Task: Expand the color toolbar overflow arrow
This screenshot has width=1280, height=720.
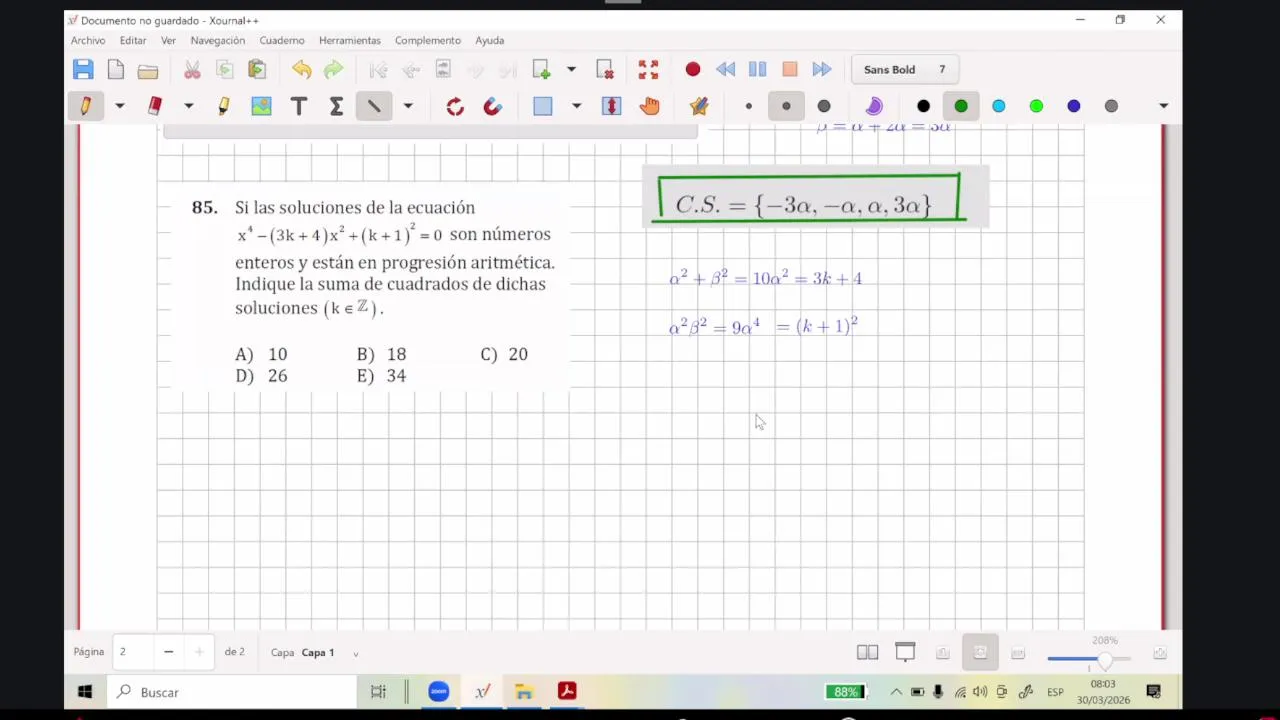Action: (1163, 106)
